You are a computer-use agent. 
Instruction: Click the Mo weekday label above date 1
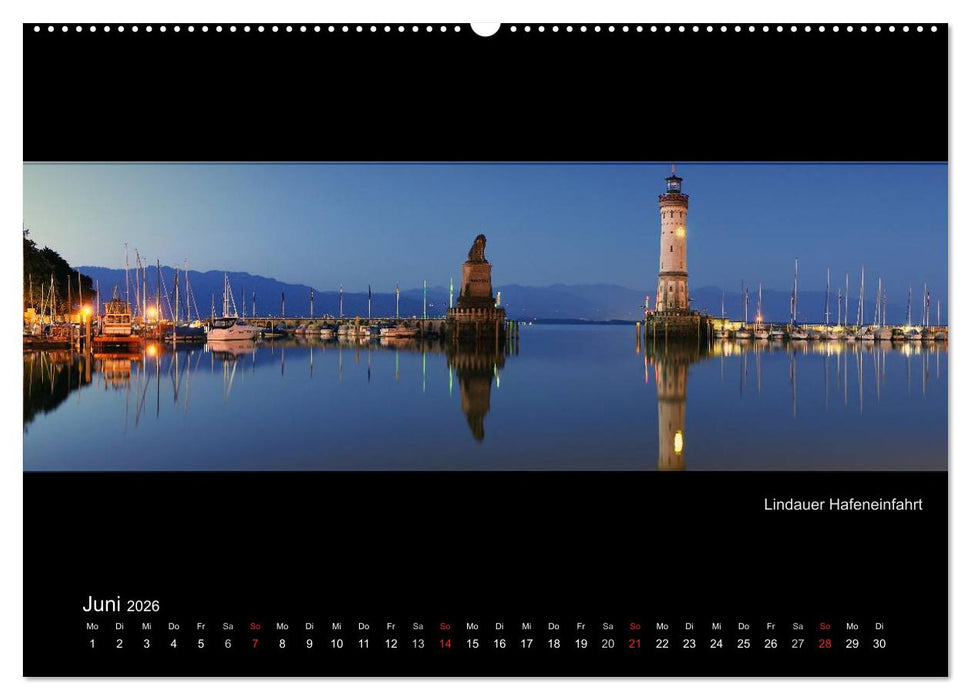[91, 627]
